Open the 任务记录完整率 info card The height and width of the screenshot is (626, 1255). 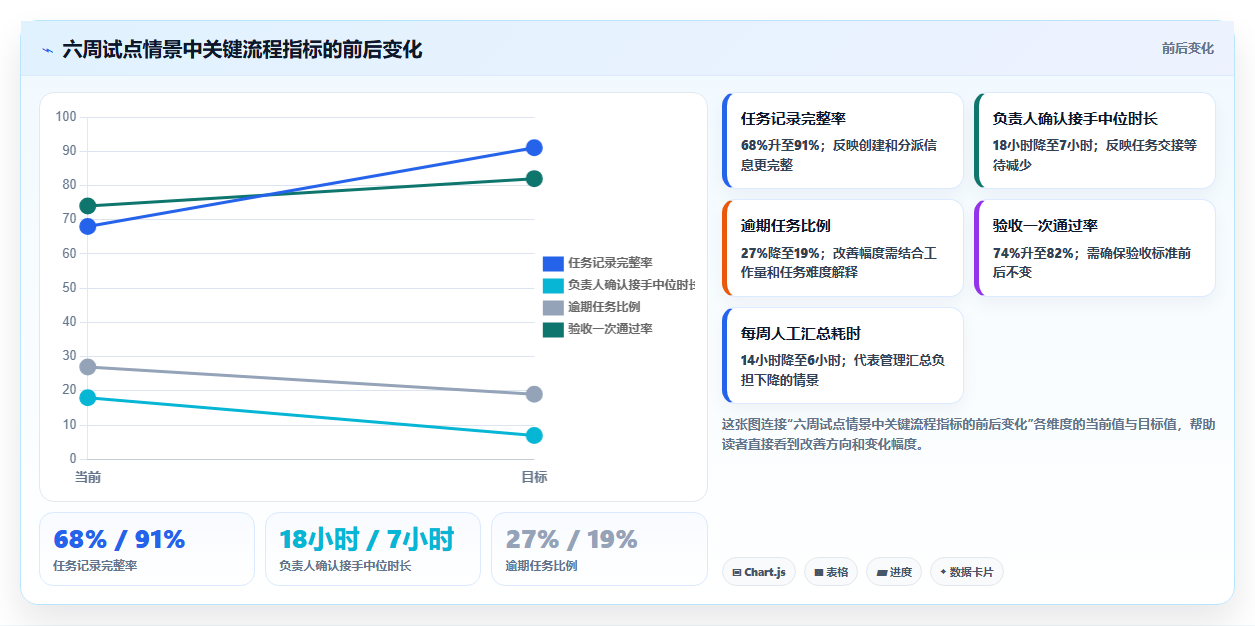pos(842,141)
